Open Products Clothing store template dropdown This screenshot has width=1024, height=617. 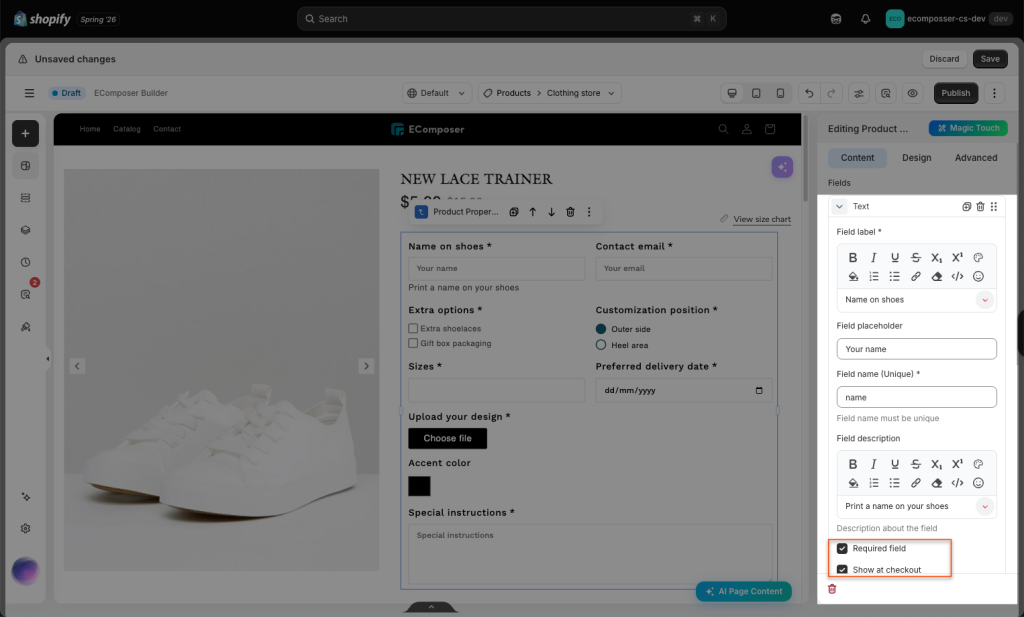pyautogui.click(x=549, y=93)
